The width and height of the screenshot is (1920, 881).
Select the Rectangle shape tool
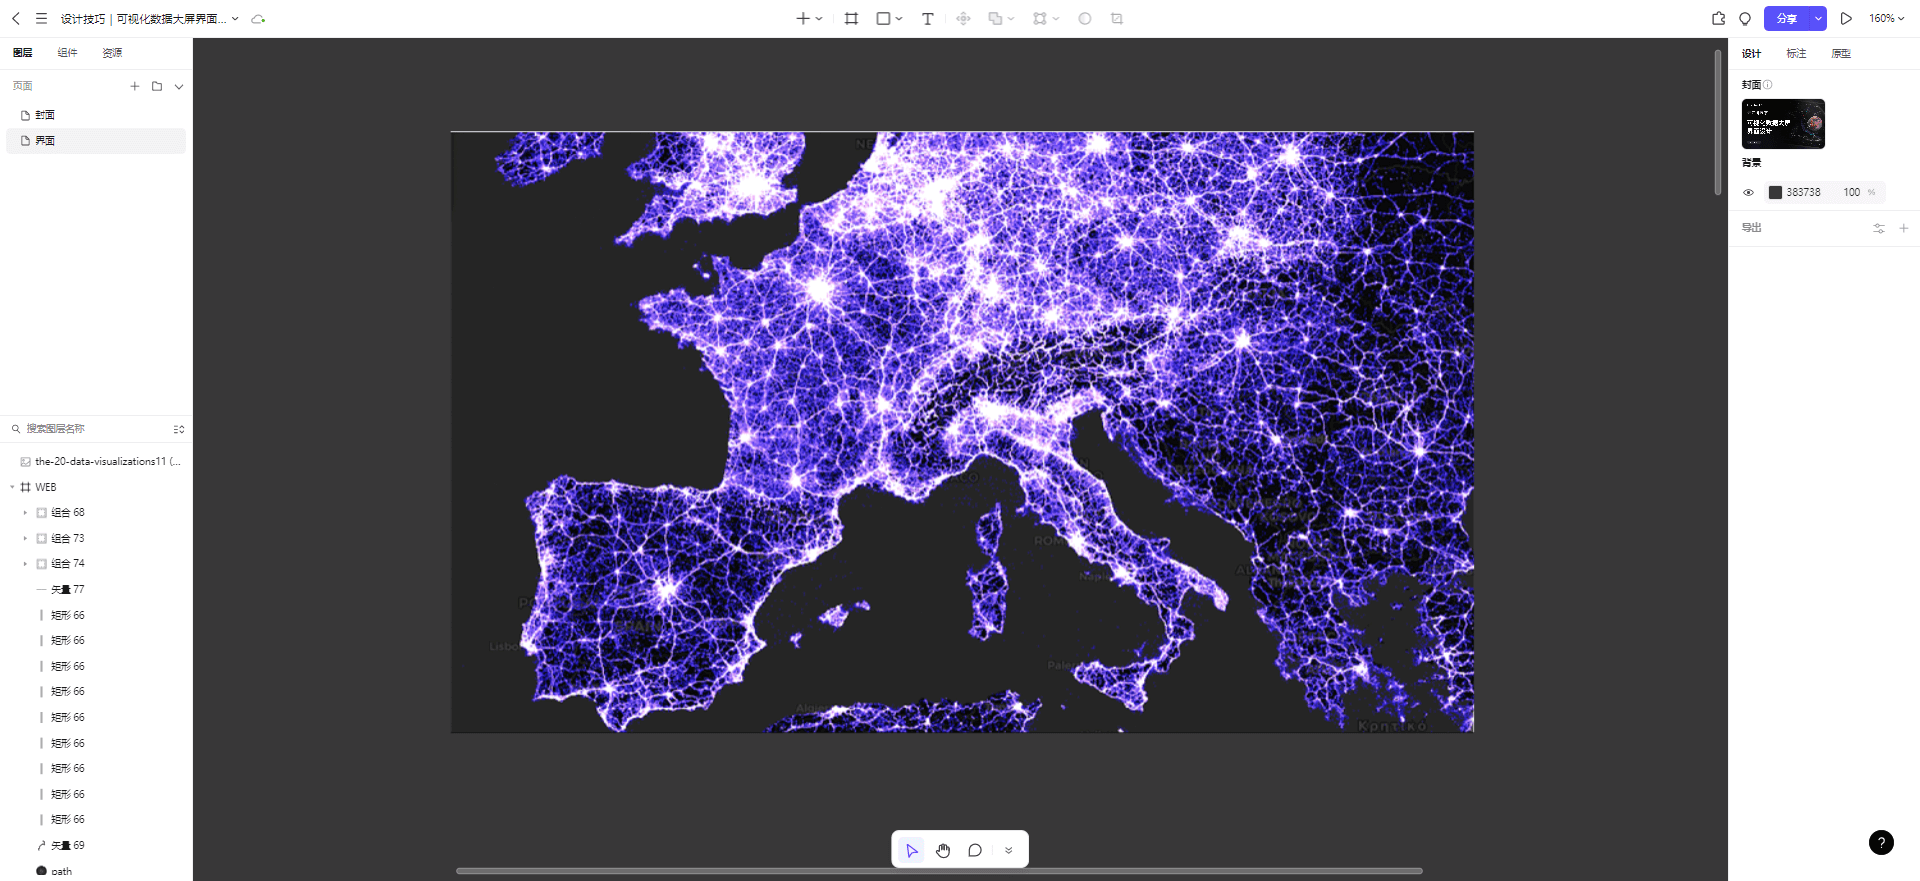point(883,18)
